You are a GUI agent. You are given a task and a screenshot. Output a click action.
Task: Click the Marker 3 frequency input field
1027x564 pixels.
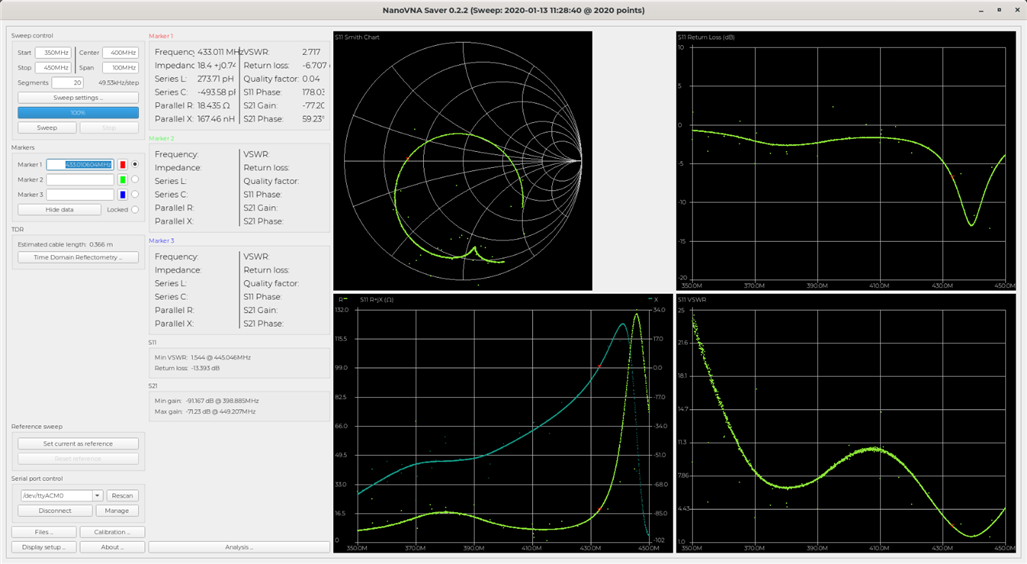tap(80, 195)
